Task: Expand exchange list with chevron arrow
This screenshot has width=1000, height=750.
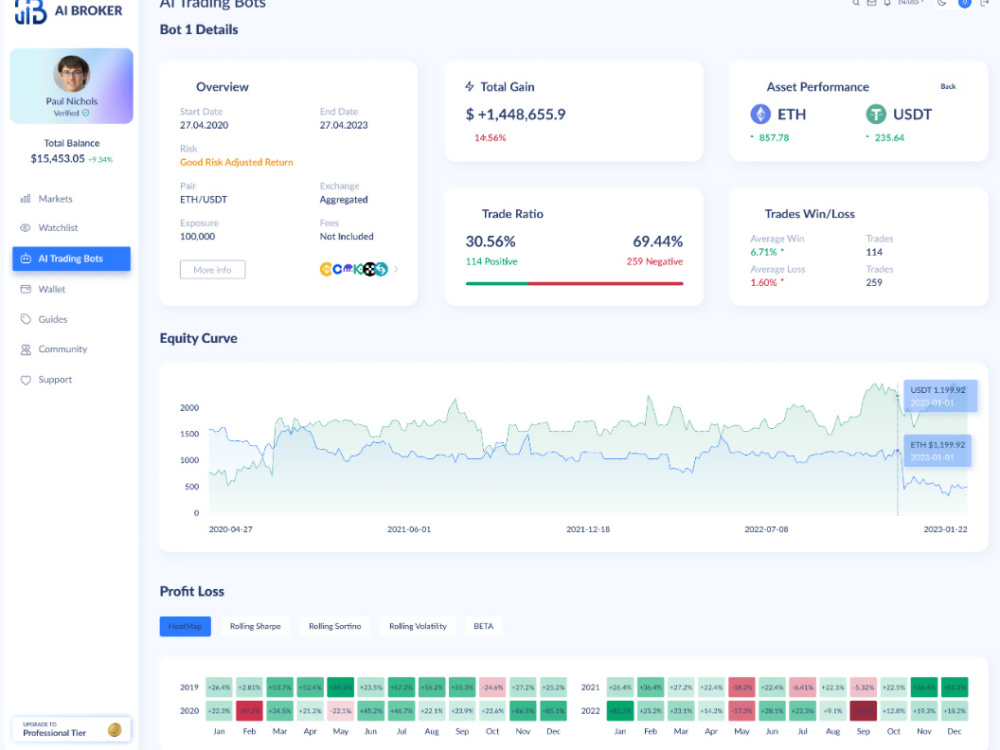Action: (x=396, y=269)
